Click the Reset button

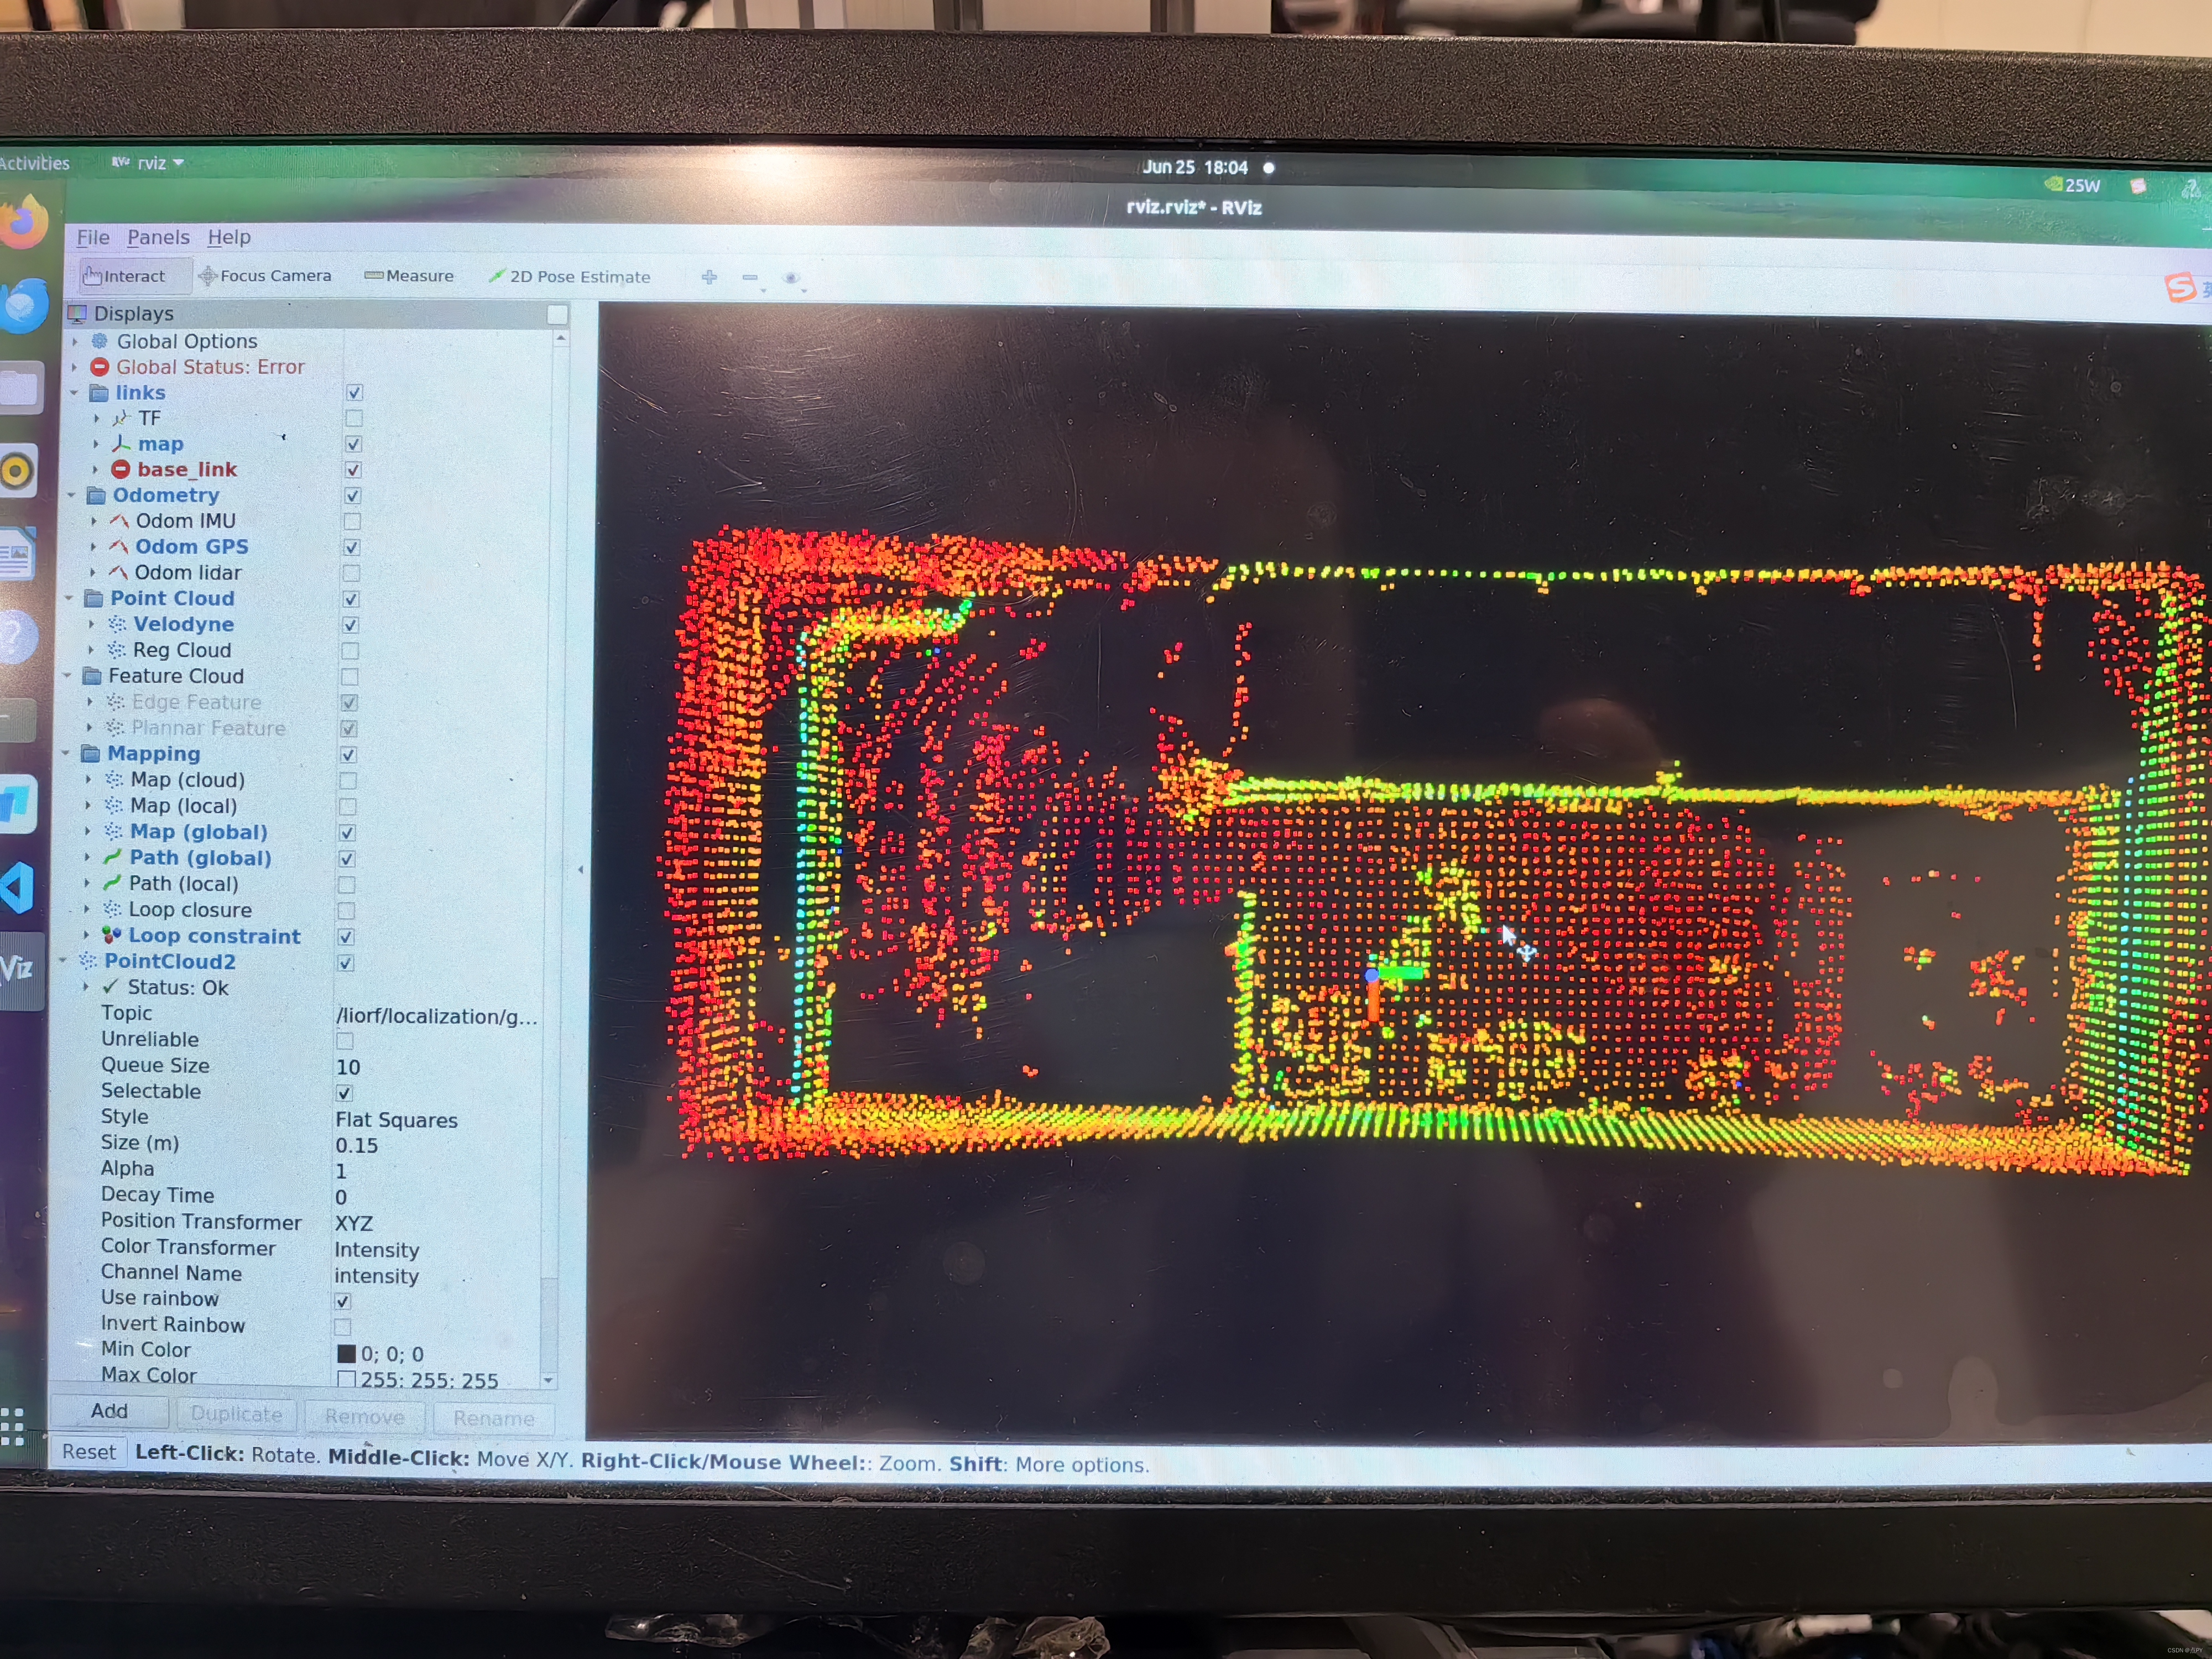(x=89, y=1452)
